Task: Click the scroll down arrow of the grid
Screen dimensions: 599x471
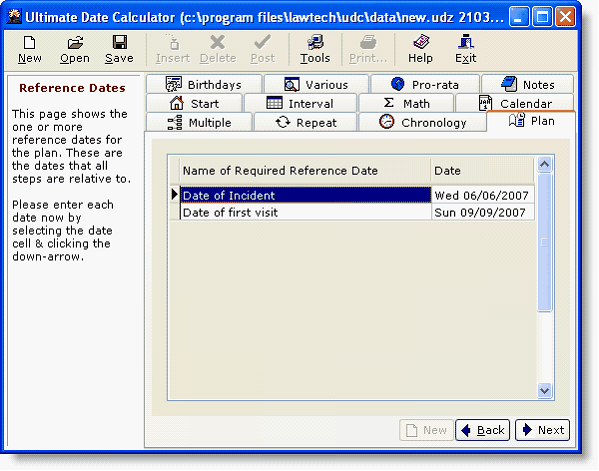Action: click(x=544, y=390)
